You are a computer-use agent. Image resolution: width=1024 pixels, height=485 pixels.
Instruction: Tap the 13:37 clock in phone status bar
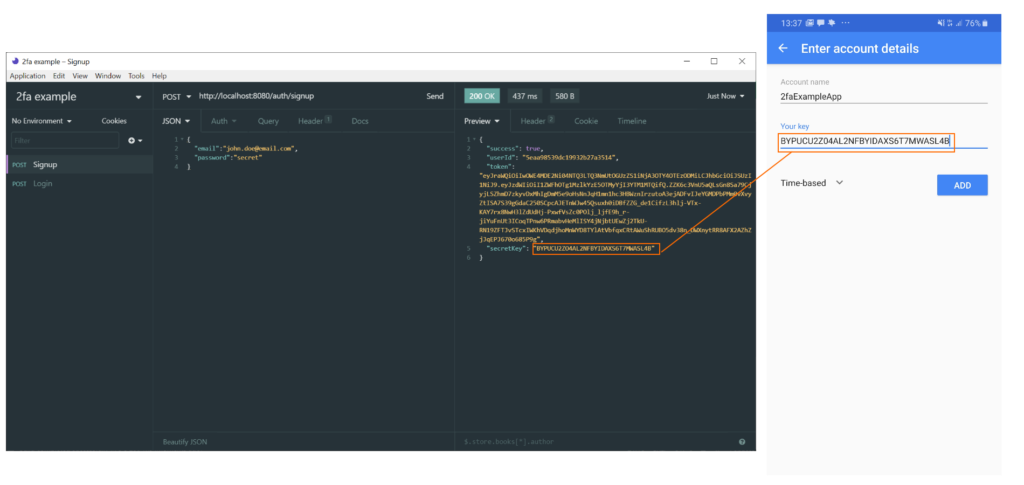[x=790, y=23]
